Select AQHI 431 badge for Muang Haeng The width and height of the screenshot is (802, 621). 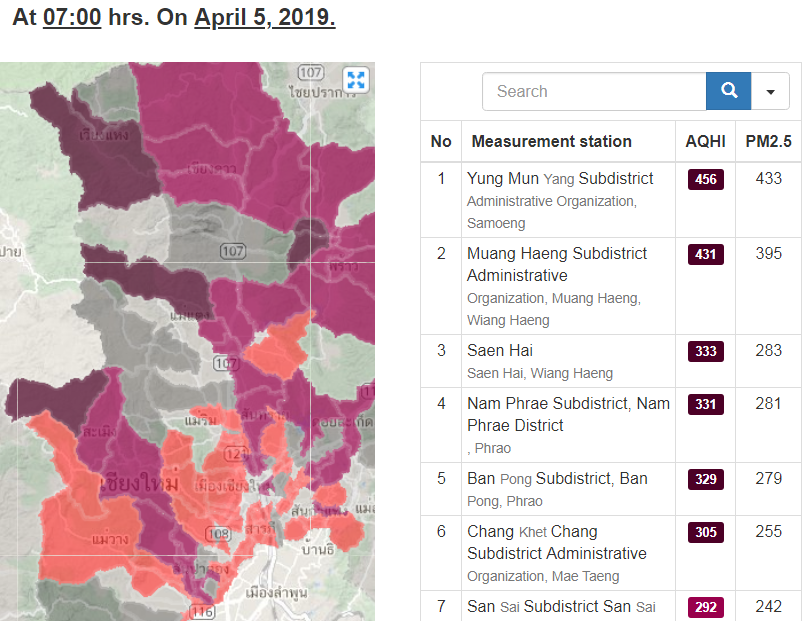coord(705,254)
